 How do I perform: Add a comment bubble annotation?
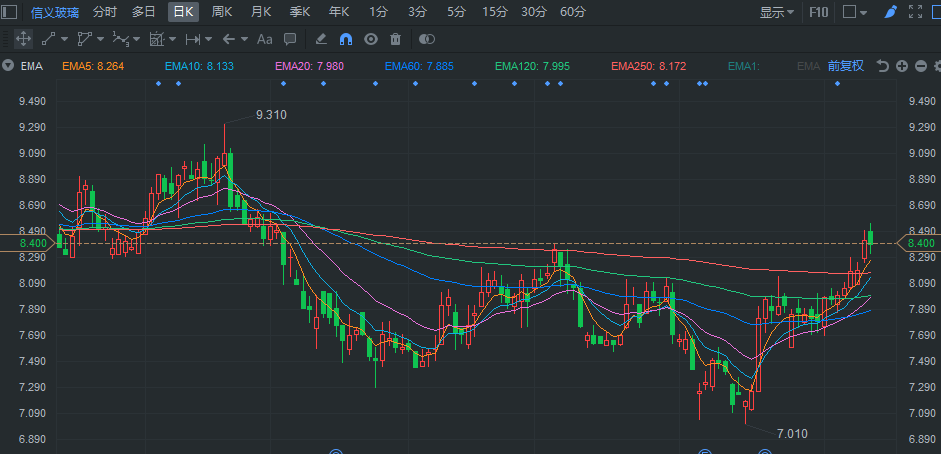(x=290, y=39)
